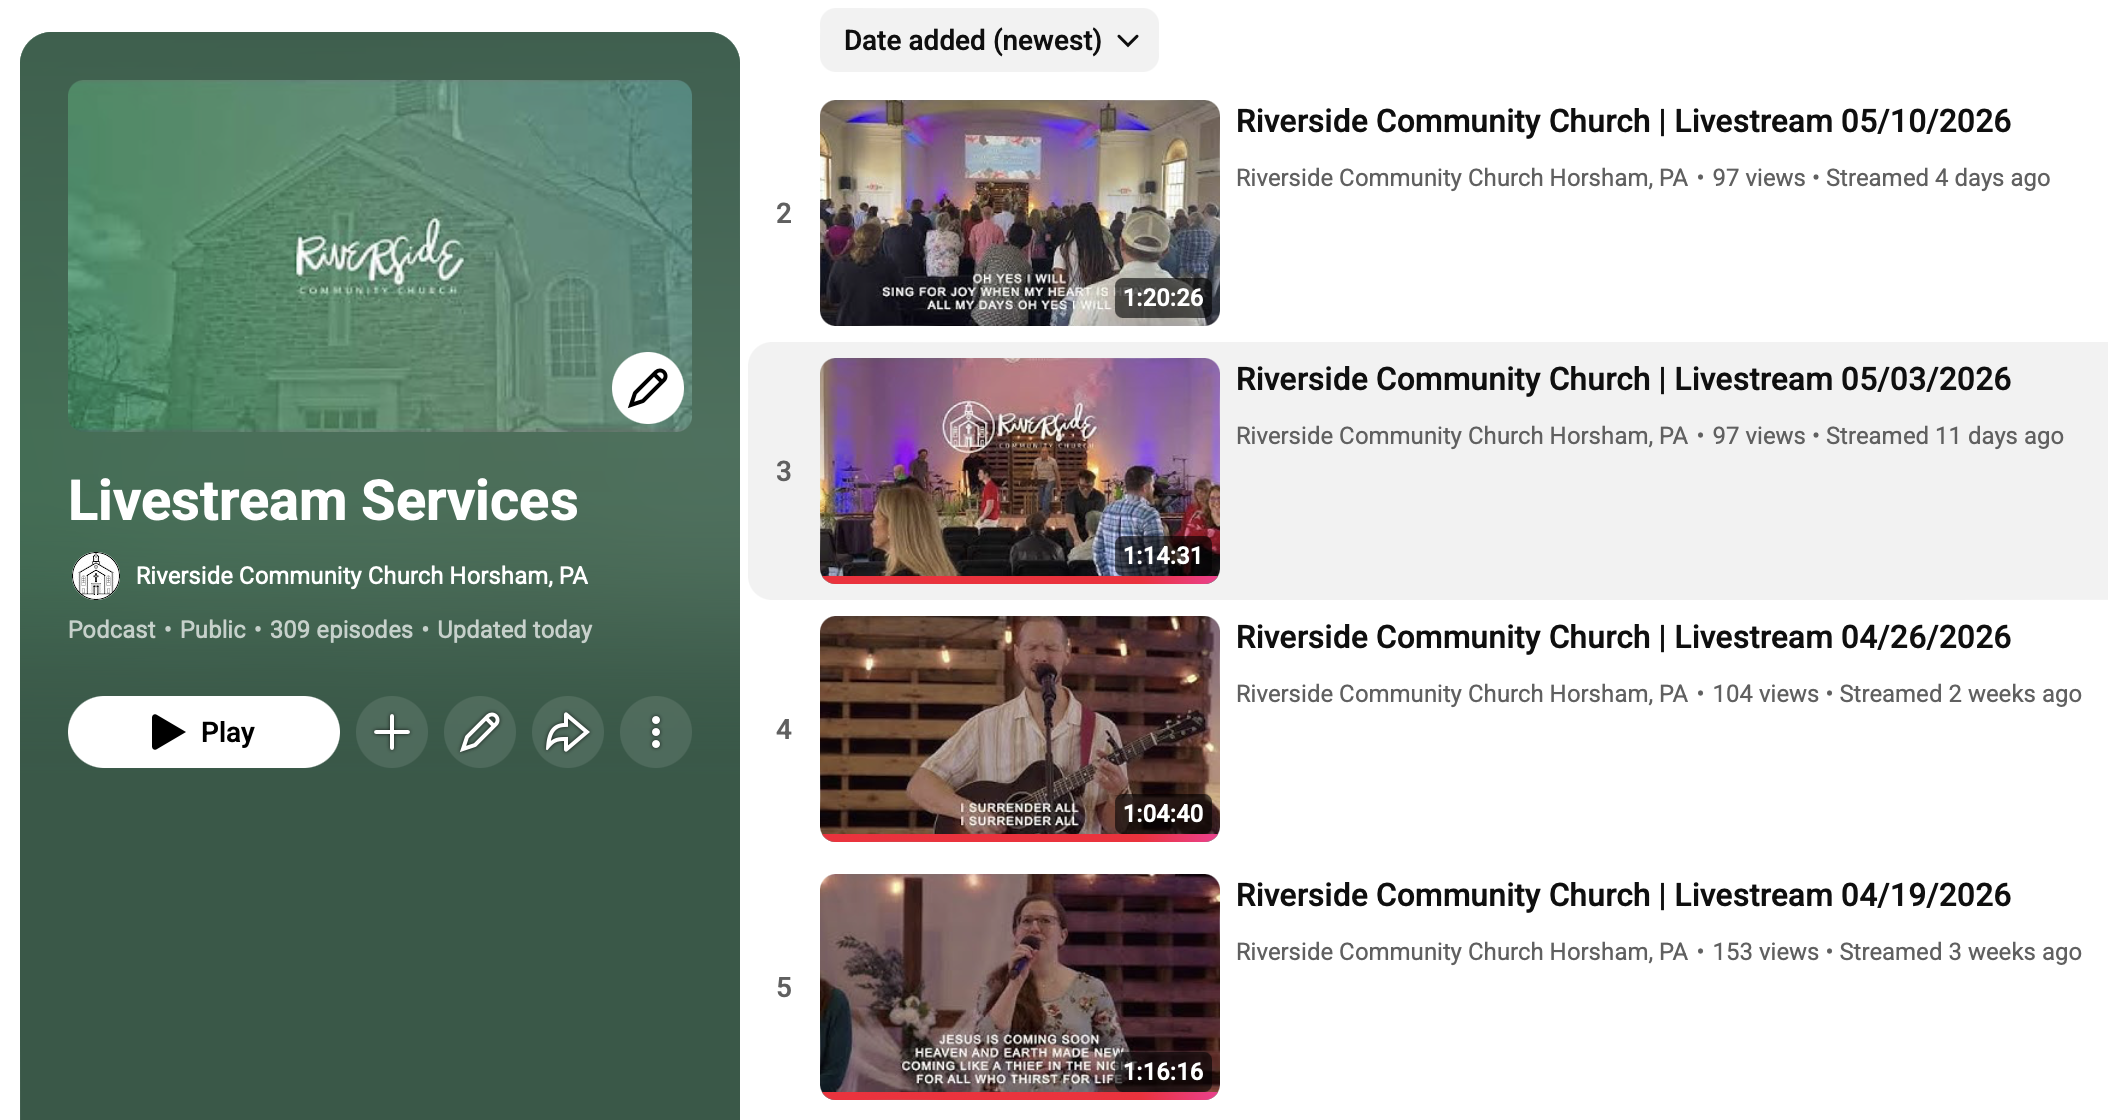Open the three-dot more options menu
Screen dimensions: 2108x1120
pos(656,732)
